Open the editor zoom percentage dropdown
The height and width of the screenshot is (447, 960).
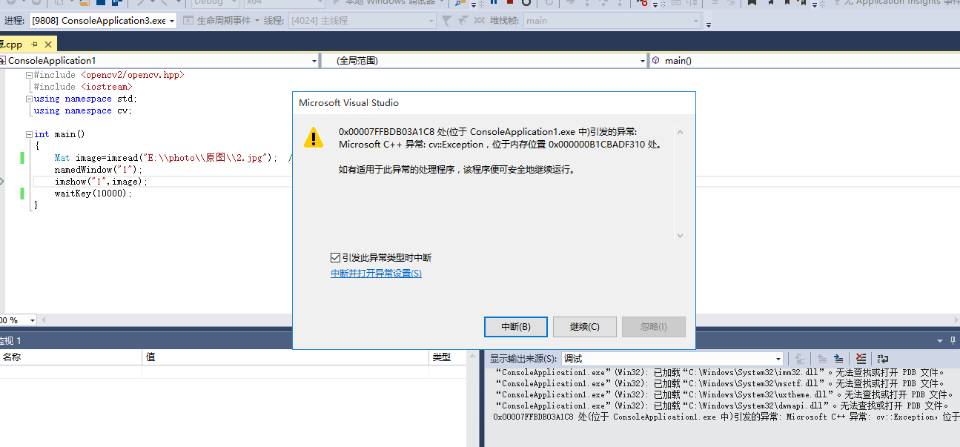click(x=32, y=320)
